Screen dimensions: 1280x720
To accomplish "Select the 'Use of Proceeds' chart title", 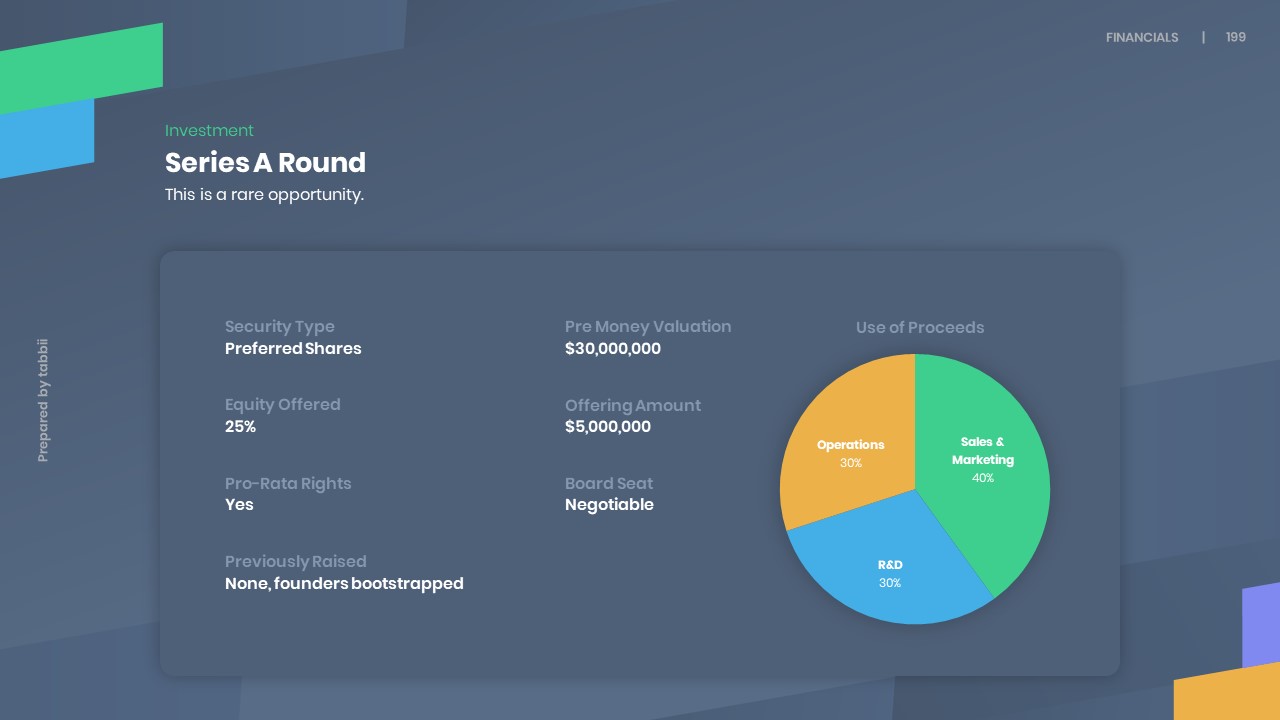I will click(x=920, y=327).
